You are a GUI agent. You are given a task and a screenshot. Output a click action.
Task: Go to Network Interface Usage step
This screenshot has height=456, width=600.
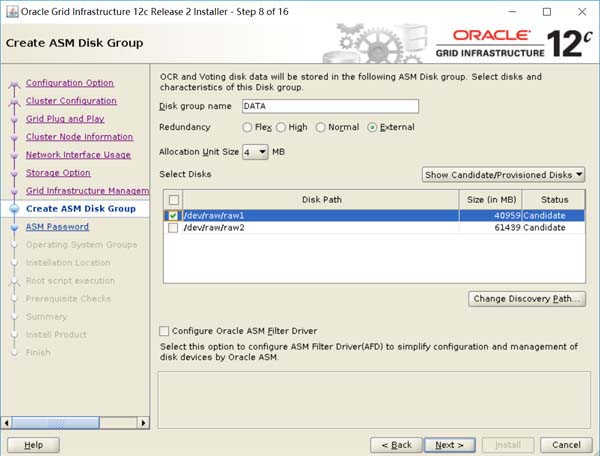(78, 155)
